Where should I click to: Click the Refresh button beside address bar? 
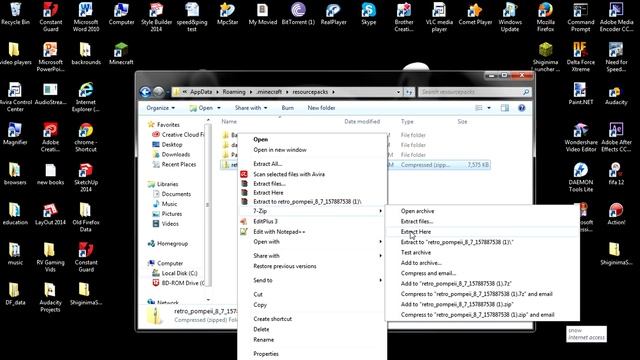coord(409,92)
